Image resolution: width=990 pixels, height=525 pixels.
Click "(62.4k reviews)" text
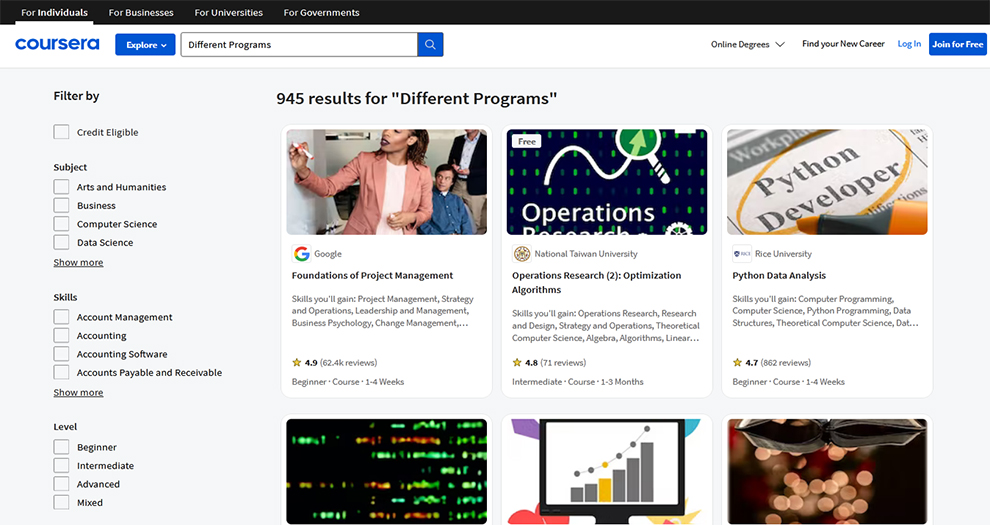point(349,363)
